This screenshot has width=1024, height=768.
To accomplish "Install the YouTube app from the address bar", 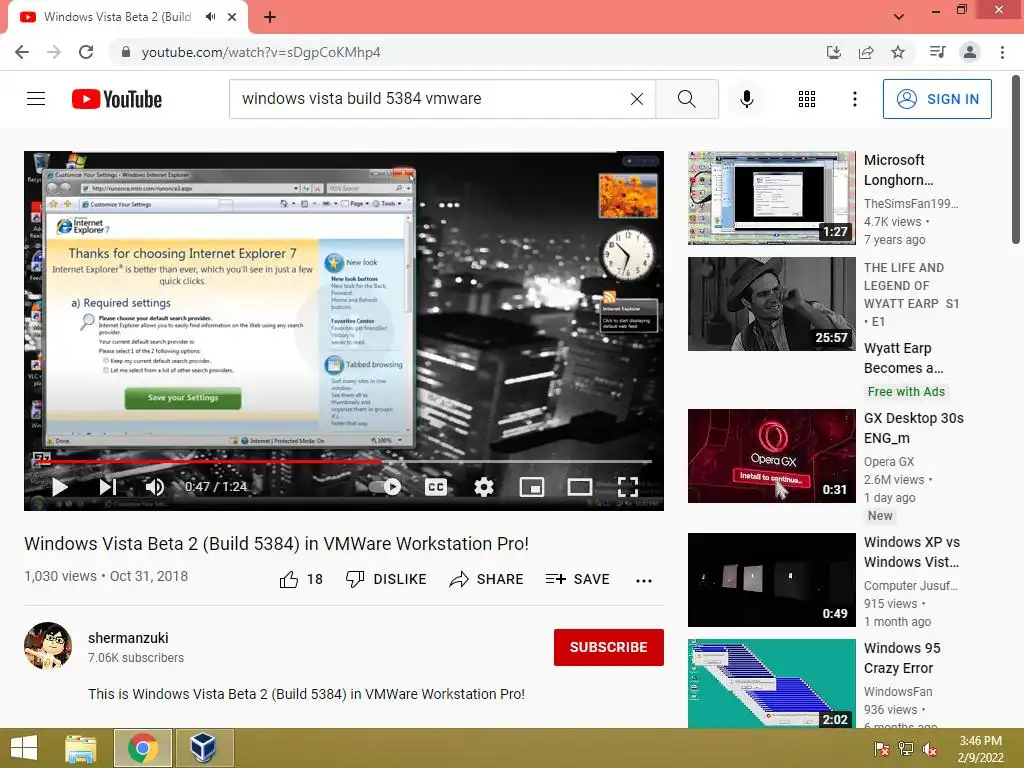I will (833, 52).
